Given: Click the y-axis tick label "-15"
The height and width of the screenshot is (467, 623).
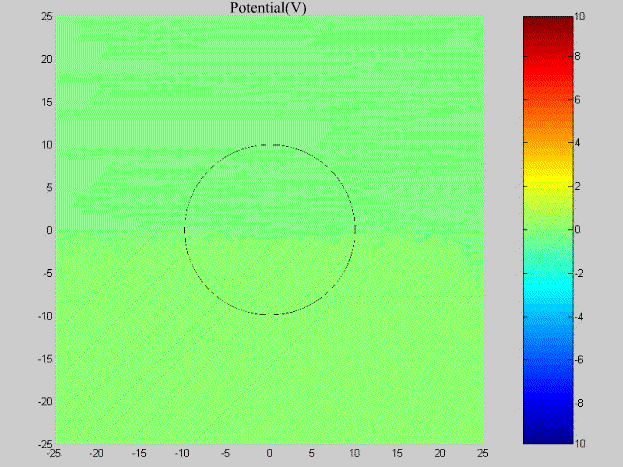Looking at the screenshot, I should [x=45, y=359].
